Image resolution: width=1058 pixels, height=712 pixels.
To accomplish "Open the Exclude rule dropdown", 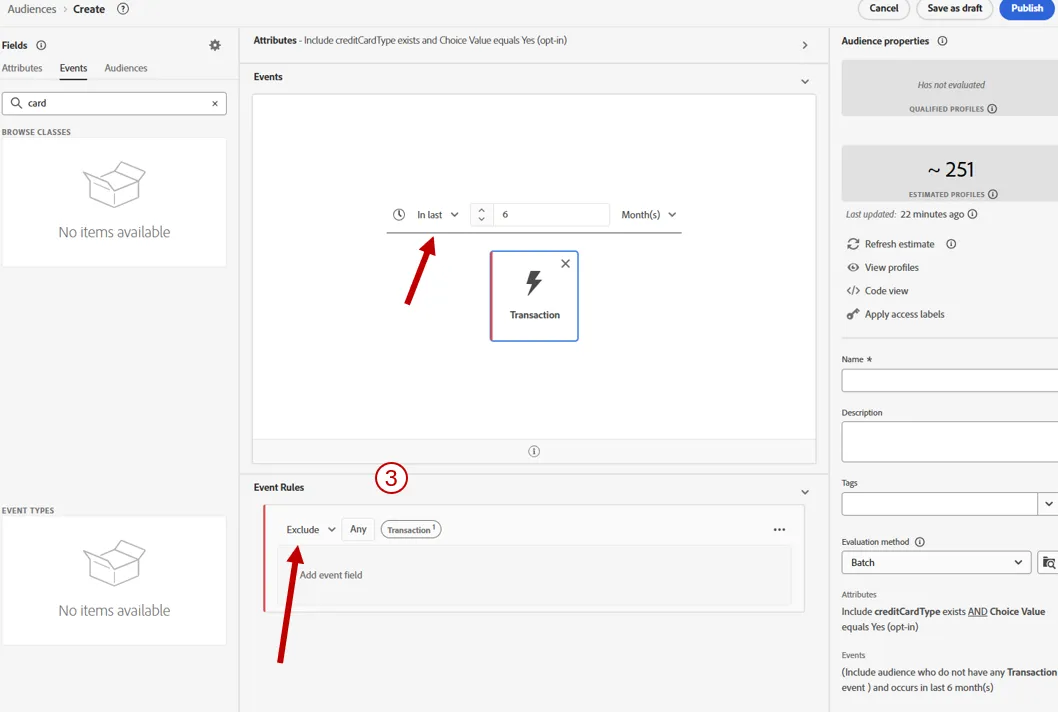I will (x=310, y=530).
